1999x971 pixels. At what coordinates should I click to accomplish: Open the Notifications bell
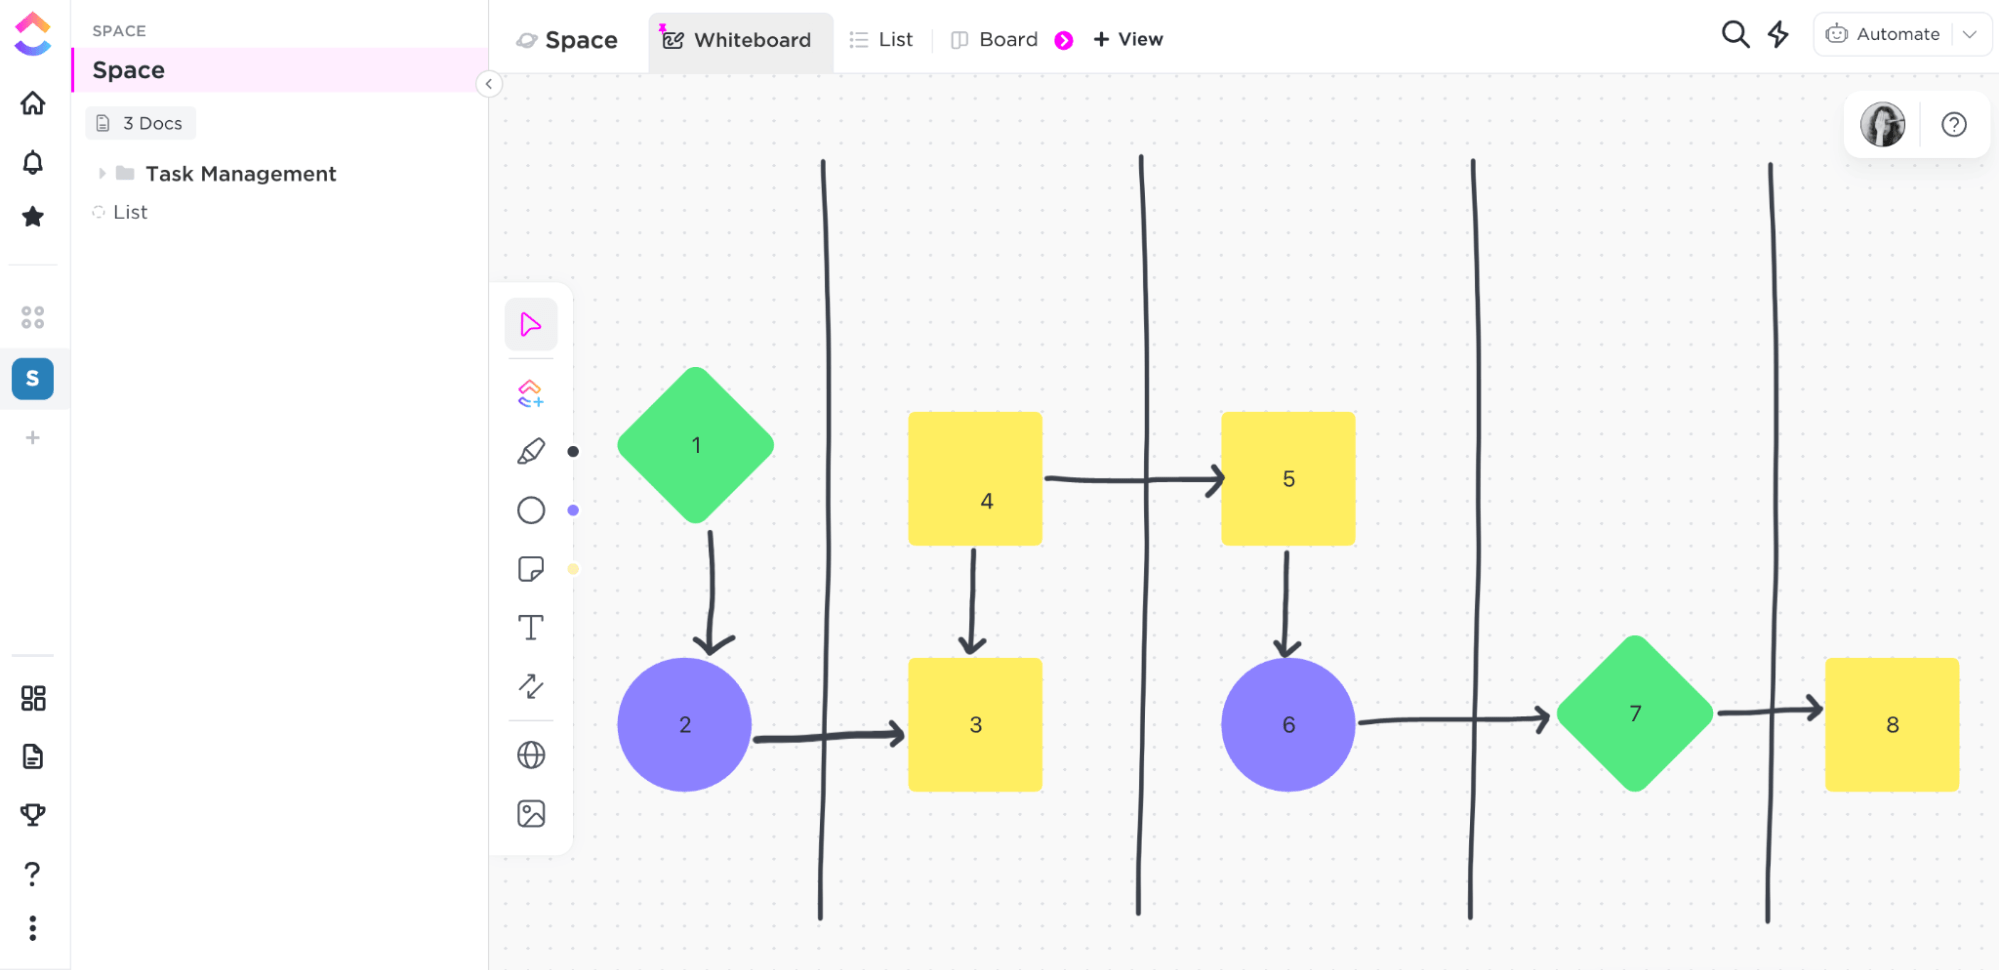click(33, 162)
